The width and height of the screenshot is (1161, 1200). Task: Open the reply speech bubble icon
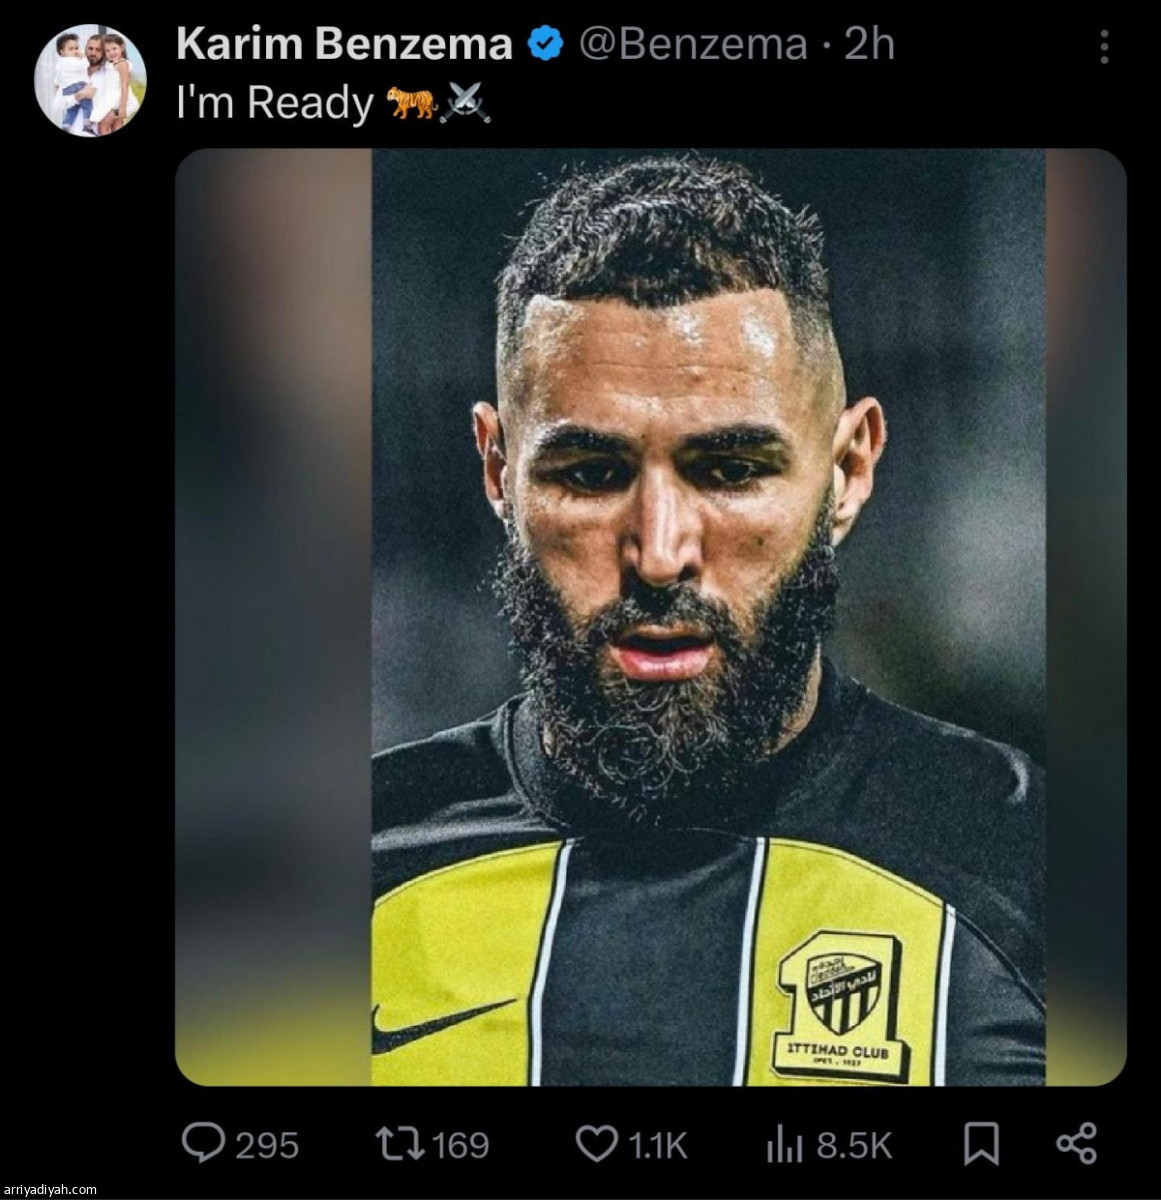[x=204, y=1143]
